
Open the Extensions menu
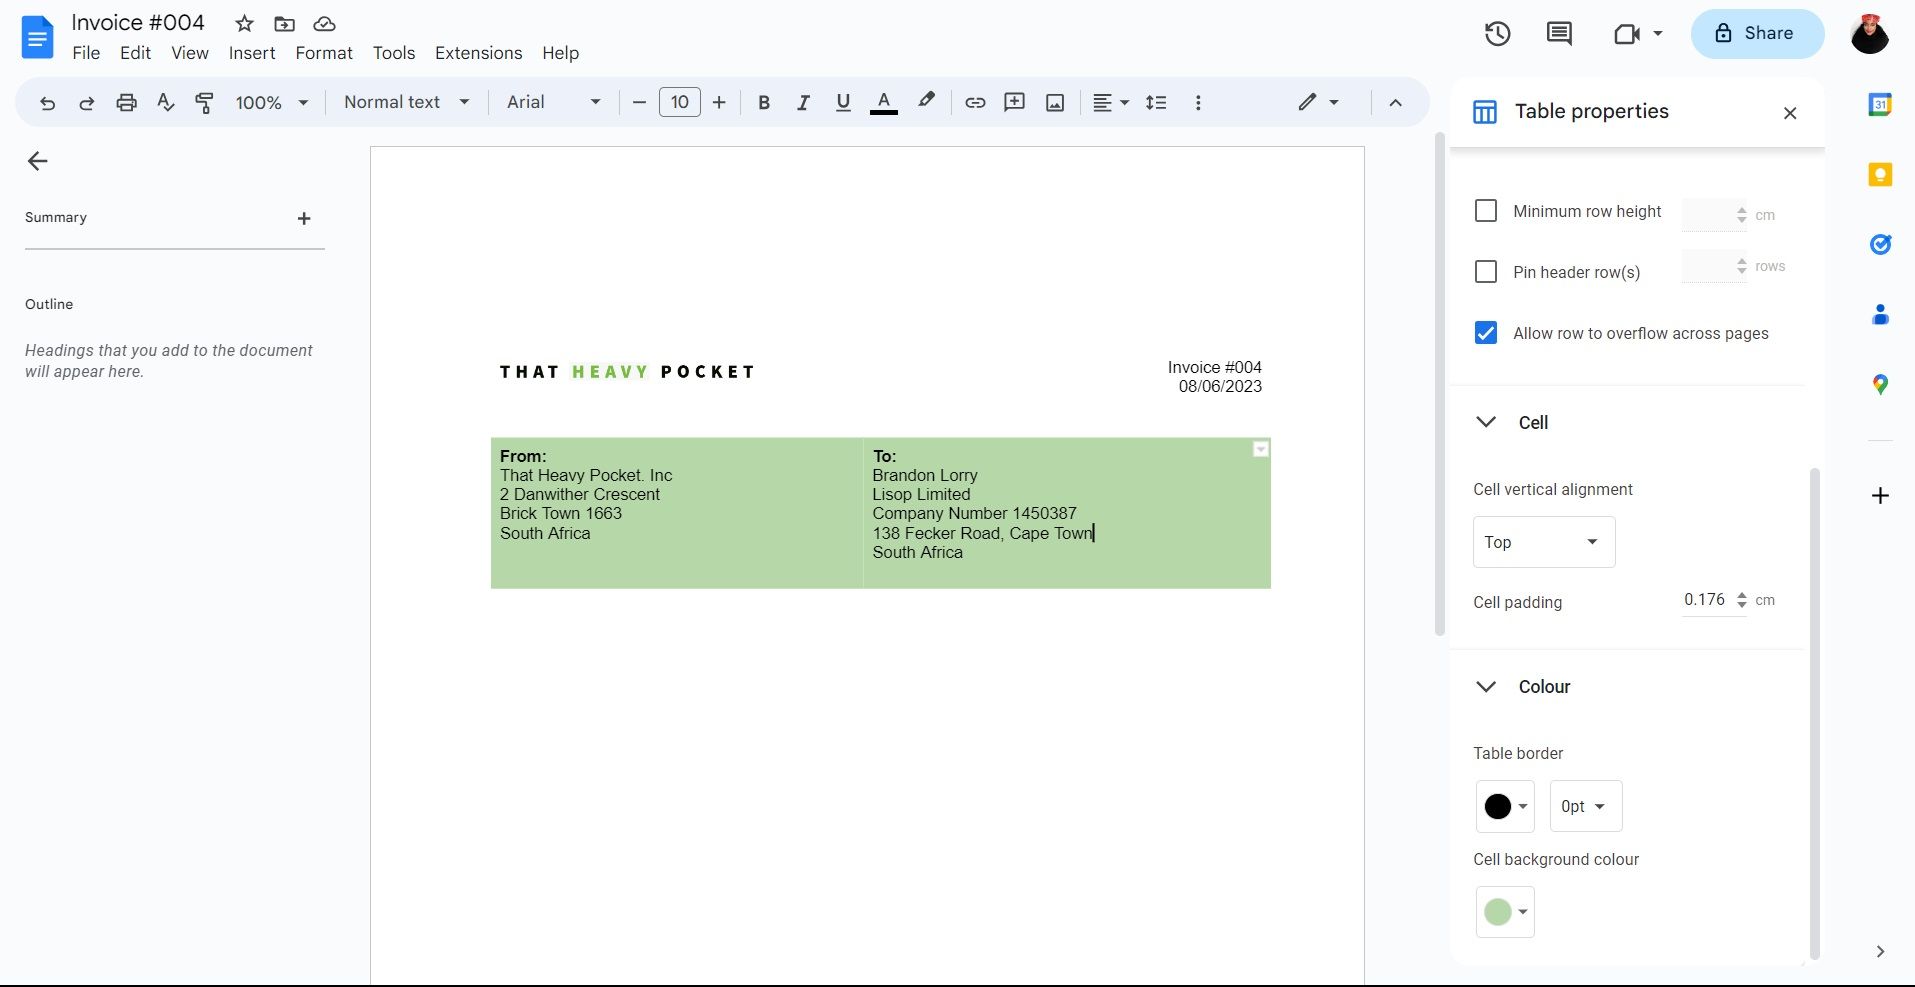(478, 53)
